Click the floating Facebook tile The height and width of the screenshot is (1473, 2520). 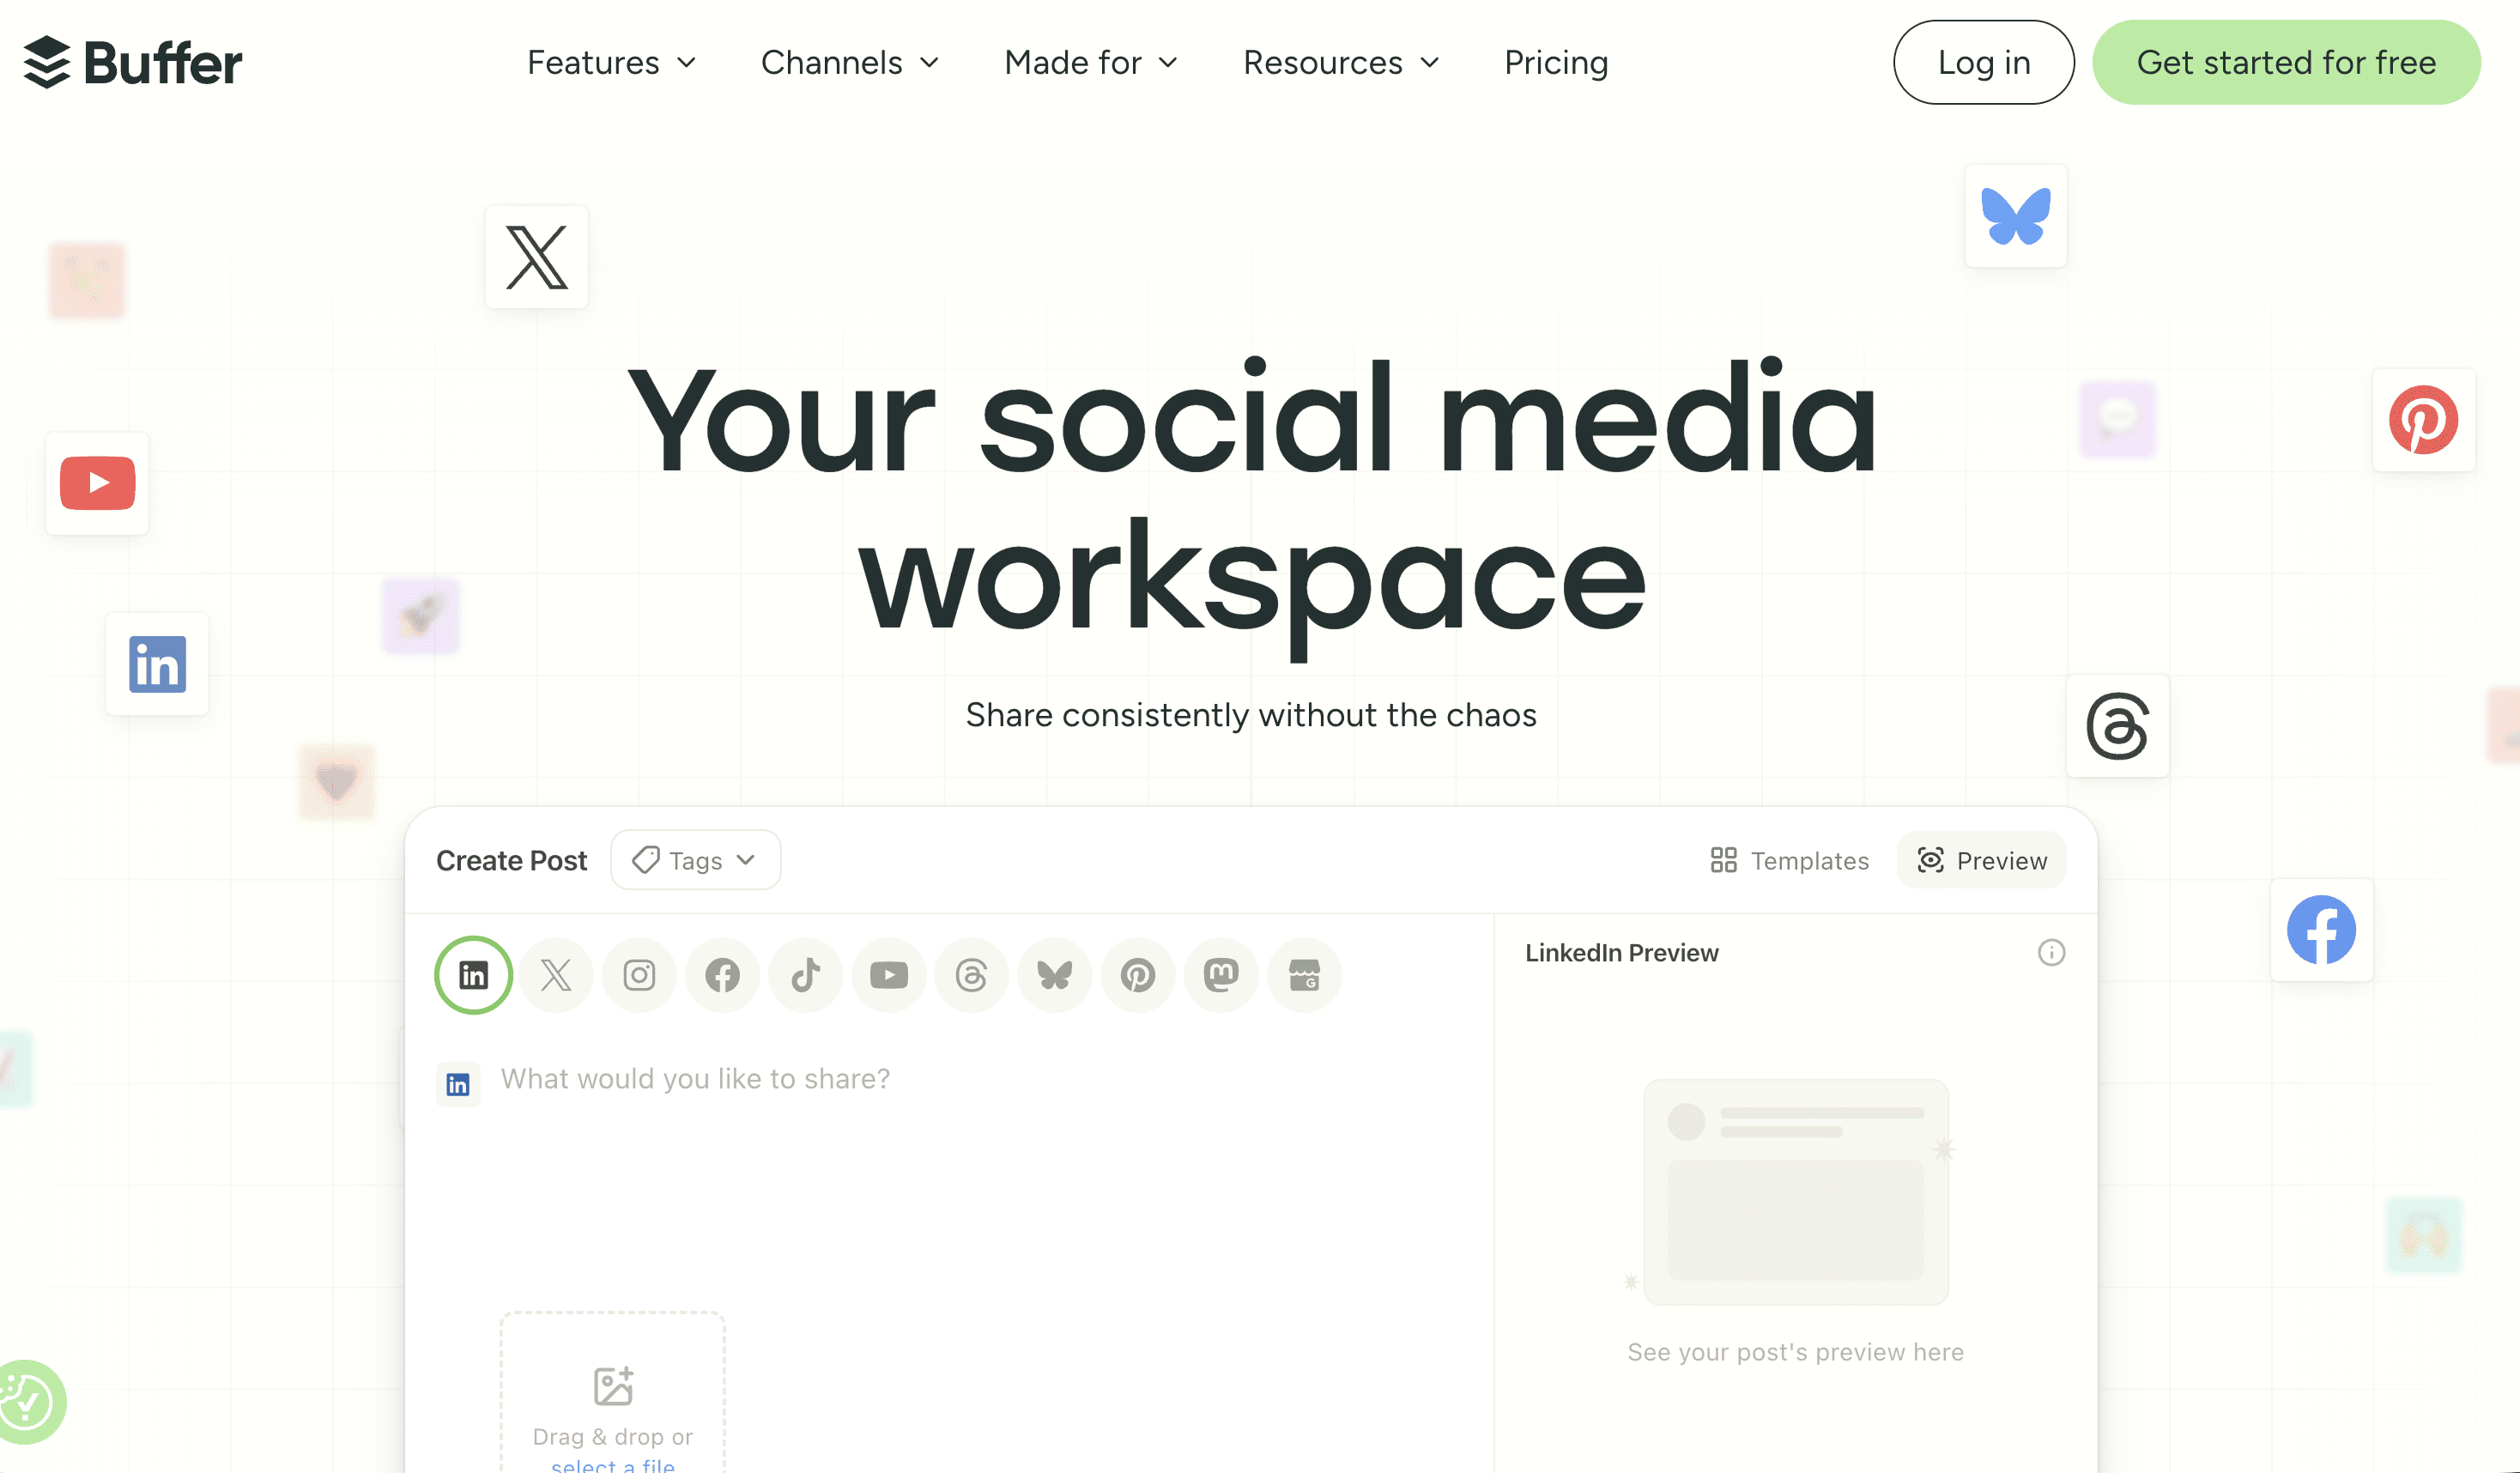coord(2321,929)
